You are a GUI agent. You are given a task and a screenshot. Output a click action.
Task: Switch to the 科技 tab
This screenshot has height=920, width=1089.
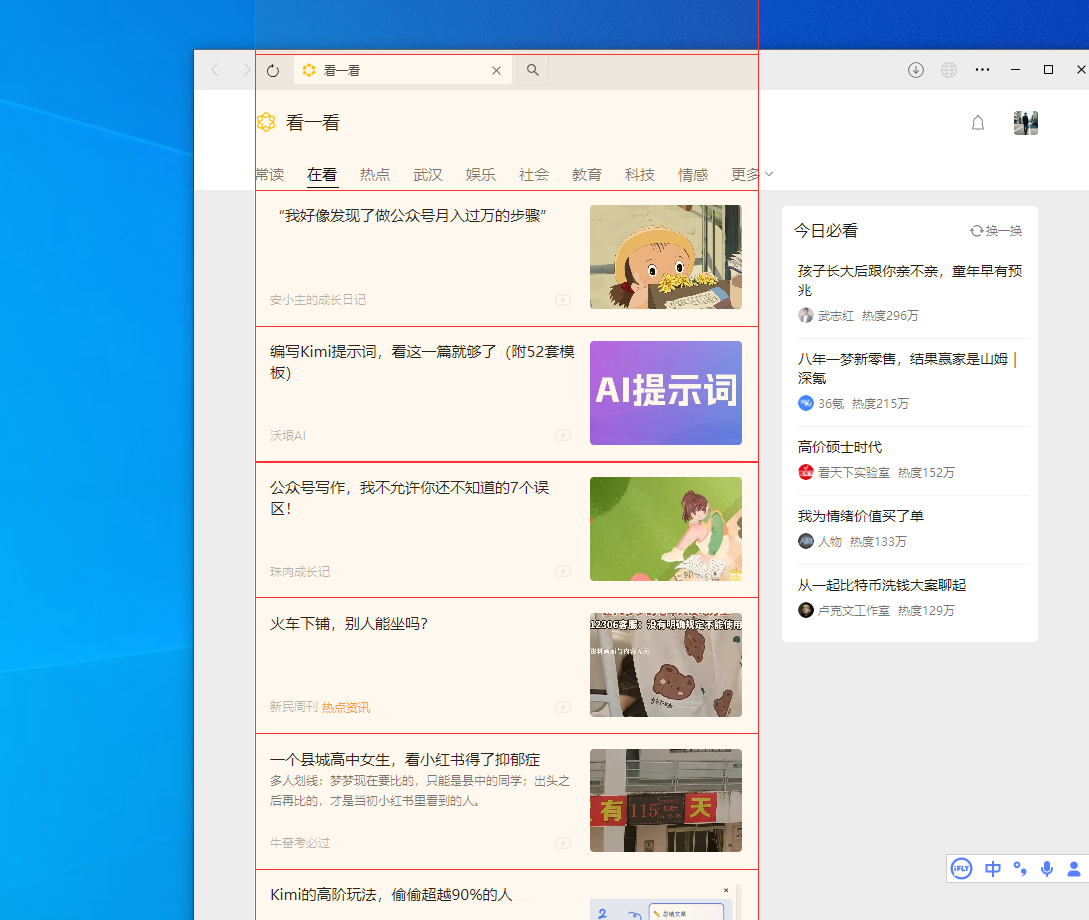(x=640, y=175)
